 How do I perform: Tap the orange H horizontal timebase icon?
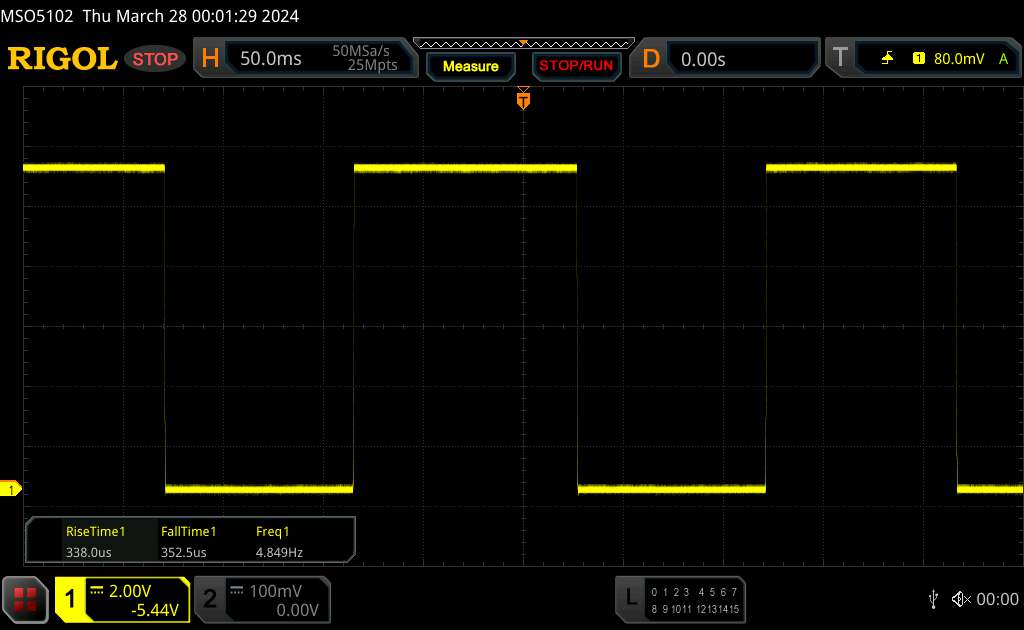210,59
